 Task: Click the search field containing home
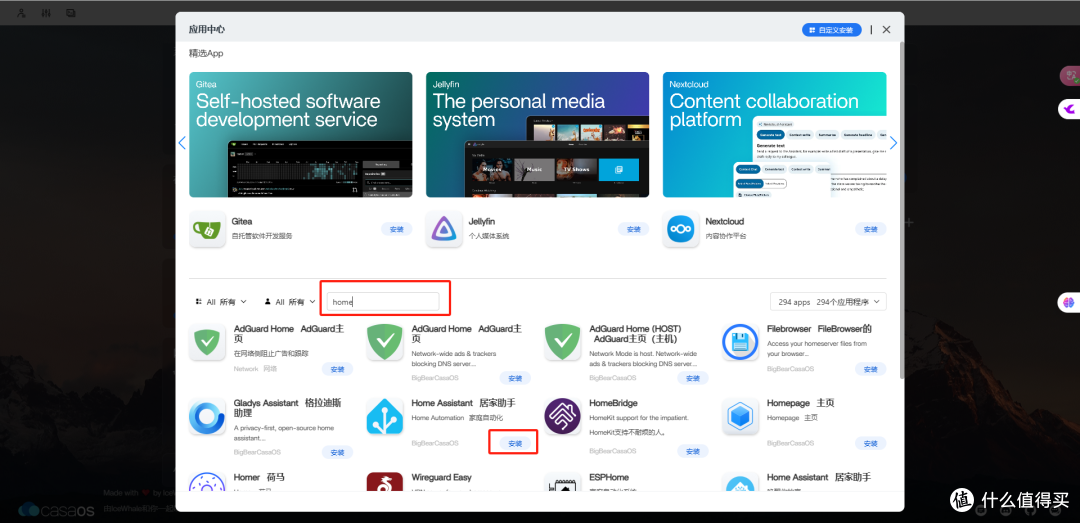pos(383,302)
